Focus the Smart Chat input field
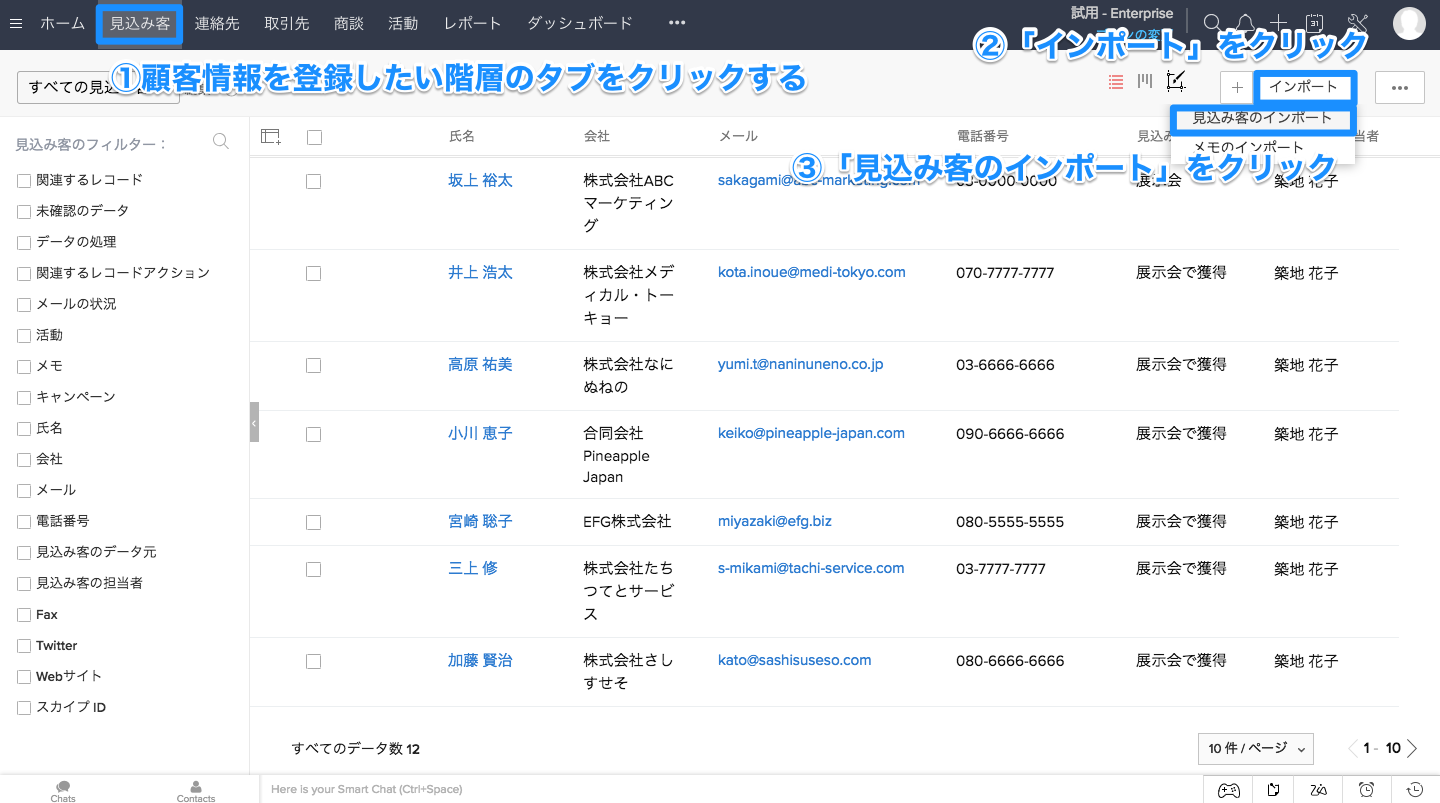 click(730, 790)
